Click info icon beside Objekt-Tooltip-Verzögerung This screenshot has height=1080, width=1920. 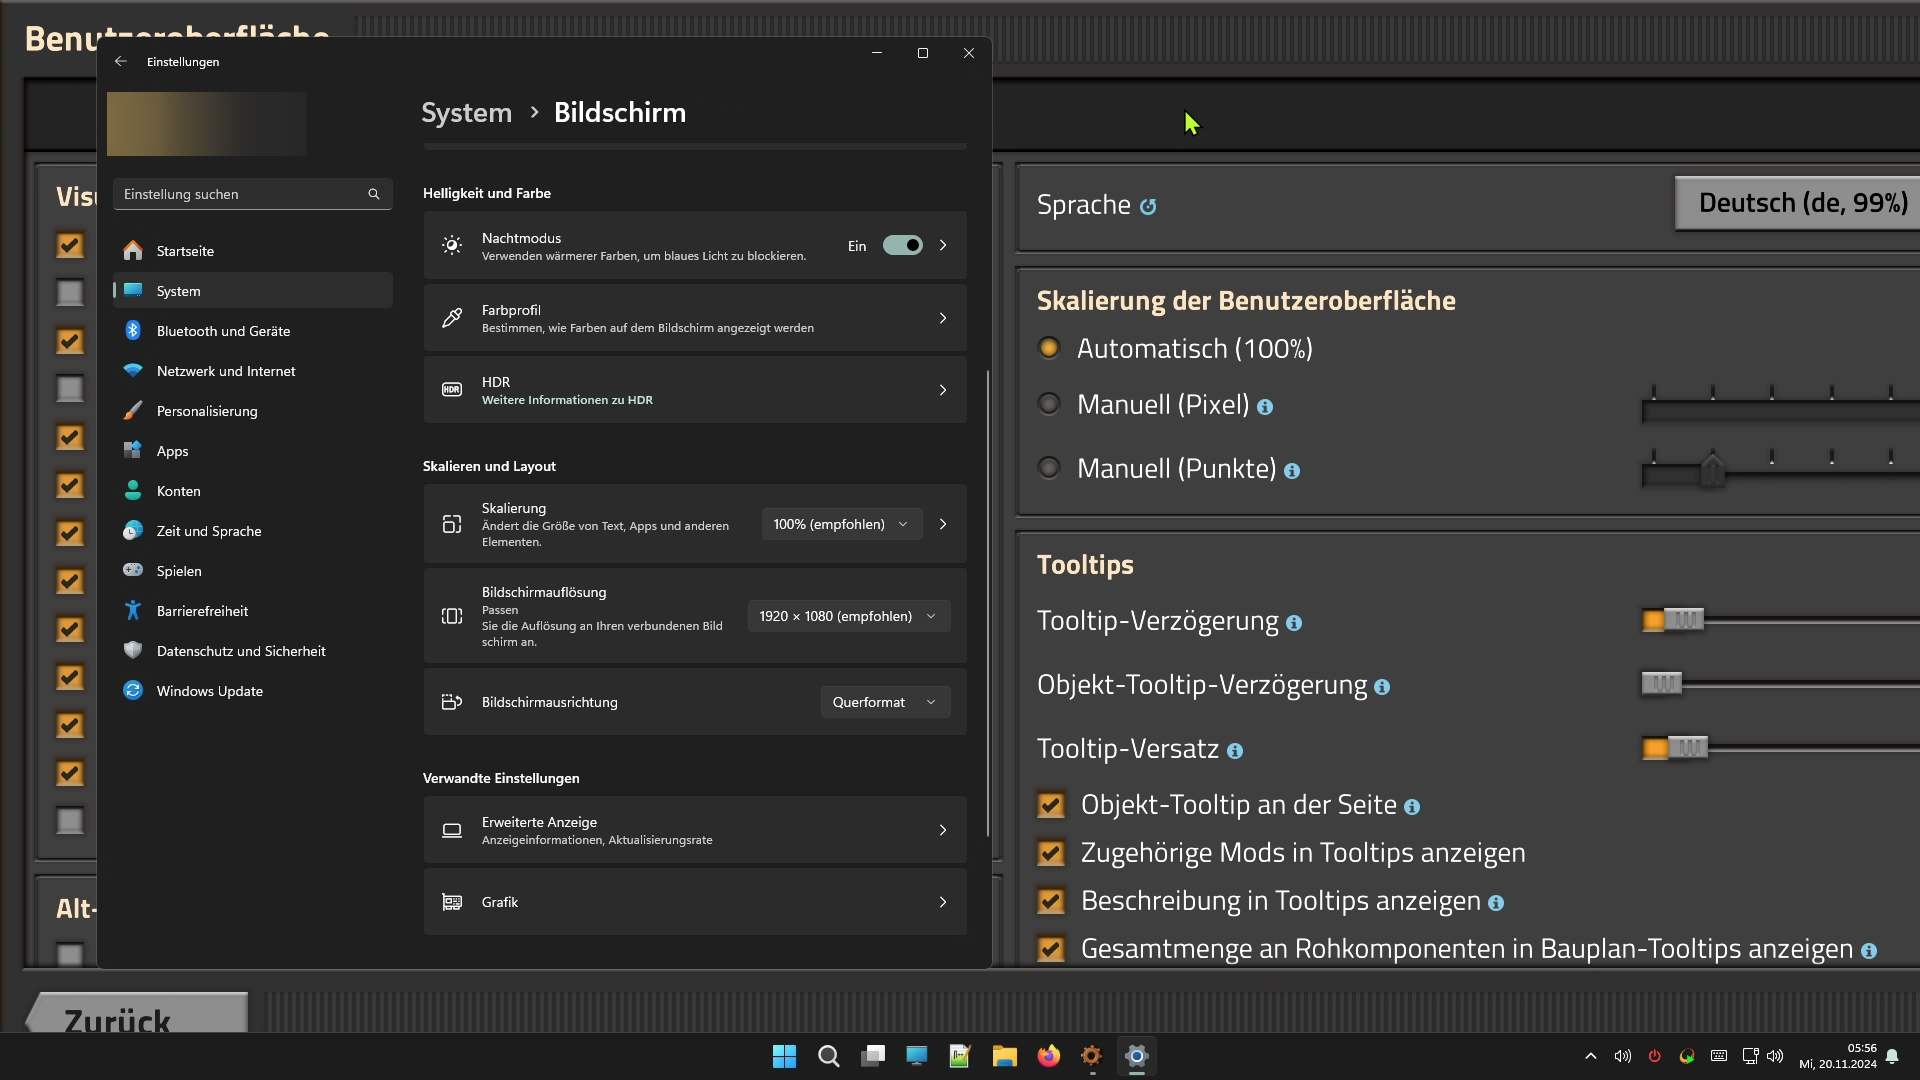click(x=1382, y=688)
